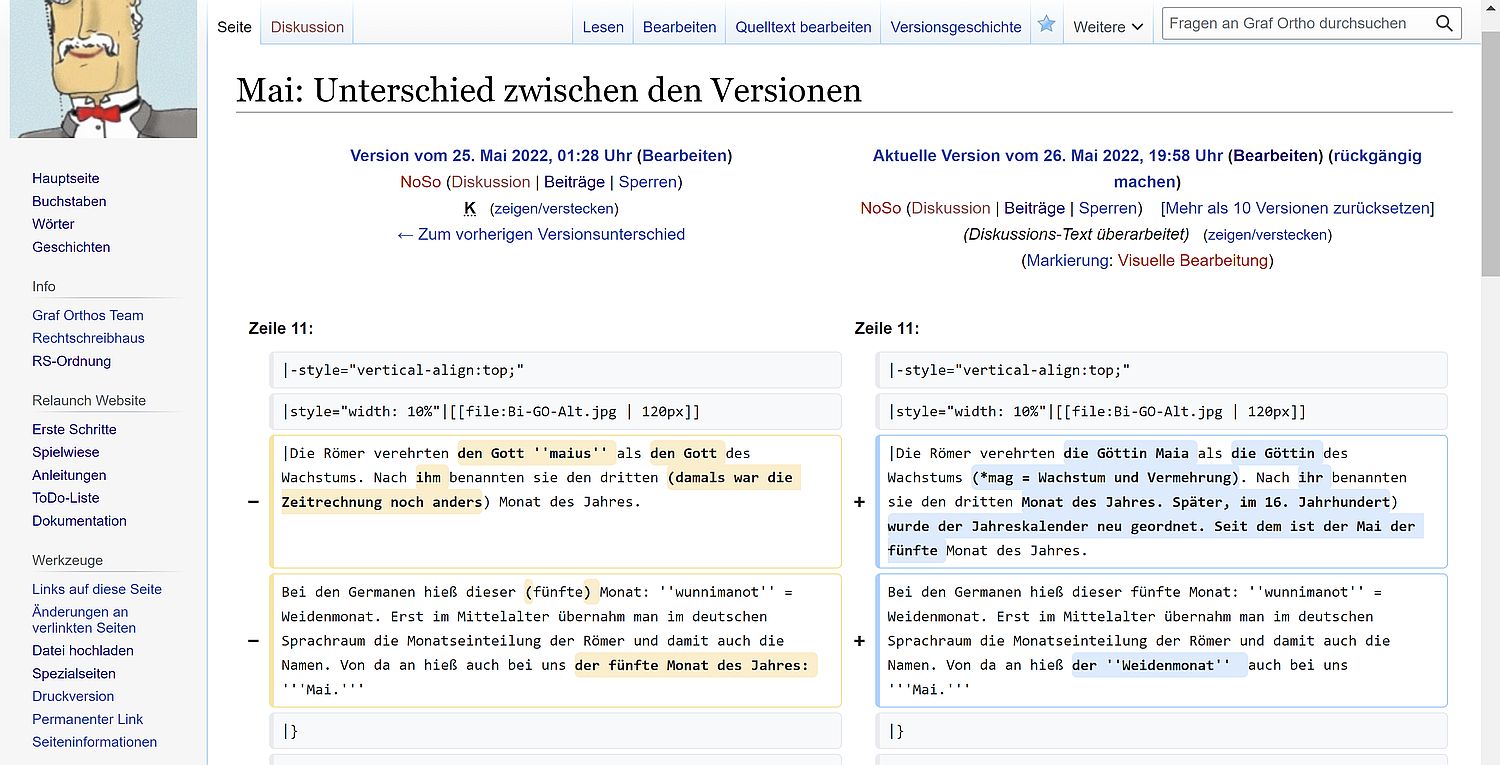The image size is (1500, 765).
Task: Open Spezialseiten in sidebar tools
Action: coord(74,673)
